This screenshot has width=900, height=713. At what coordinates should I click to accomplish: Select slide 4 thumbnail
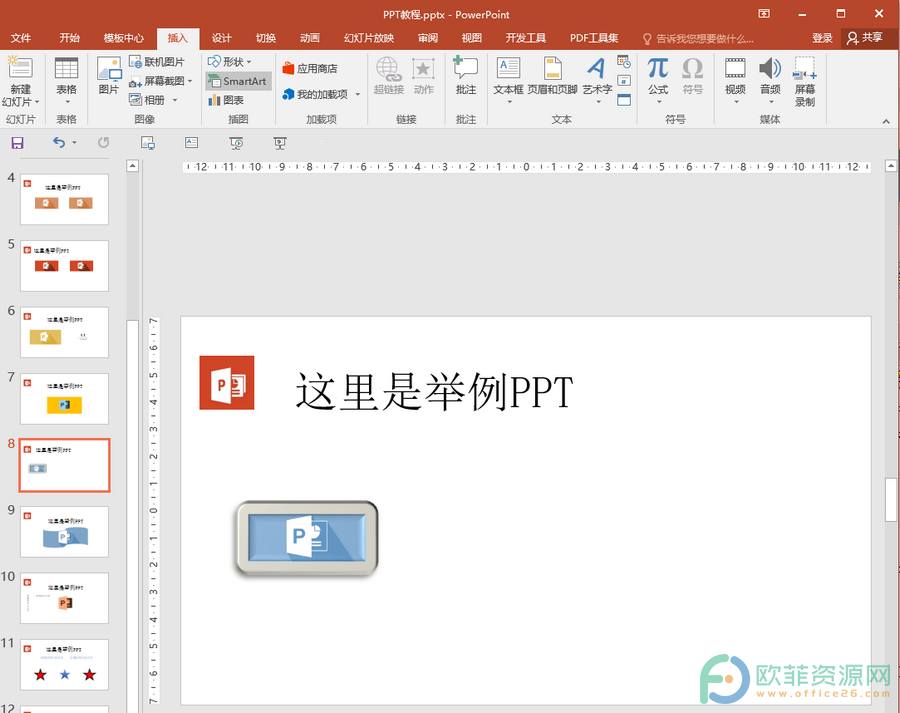click(64, 199)
